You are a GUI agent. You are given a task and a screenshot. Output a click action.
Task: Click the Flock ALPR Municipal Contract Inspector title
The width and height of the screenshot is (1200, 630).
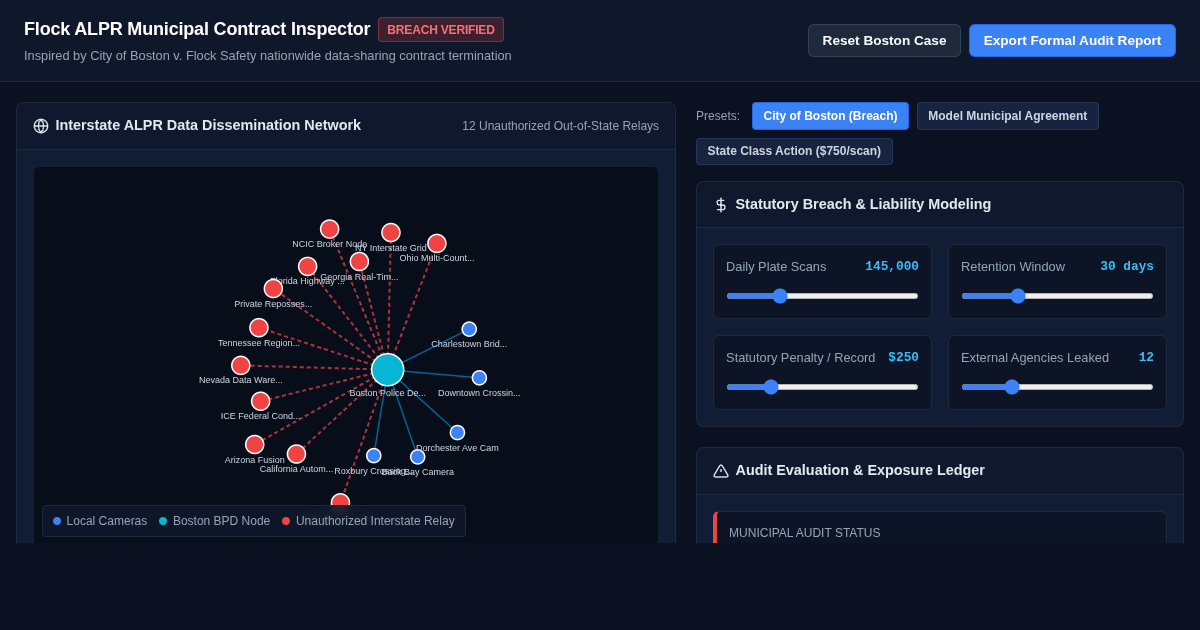(197, 29)
